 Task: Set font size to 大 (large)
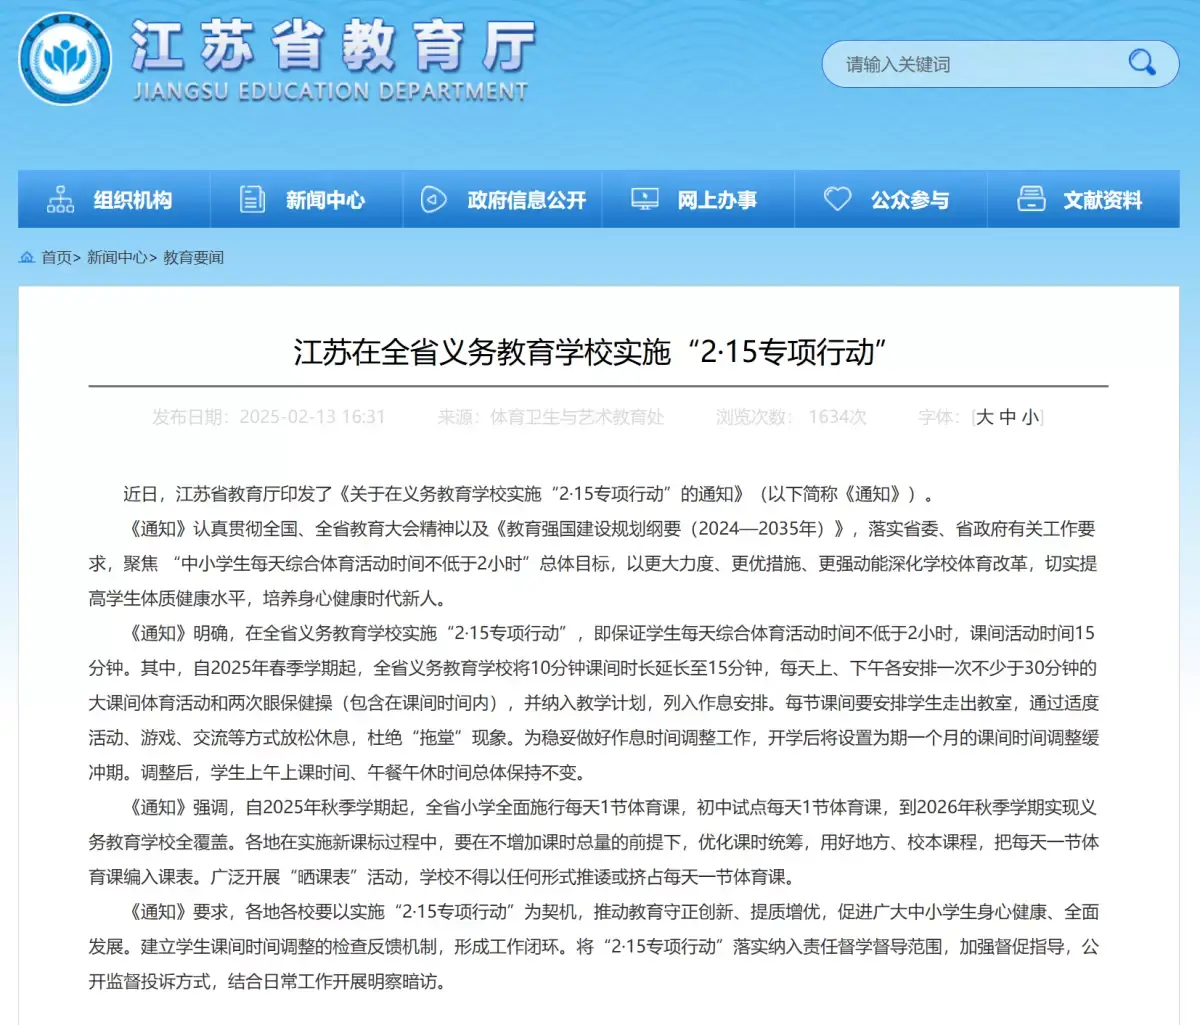[x=985, y=417]
